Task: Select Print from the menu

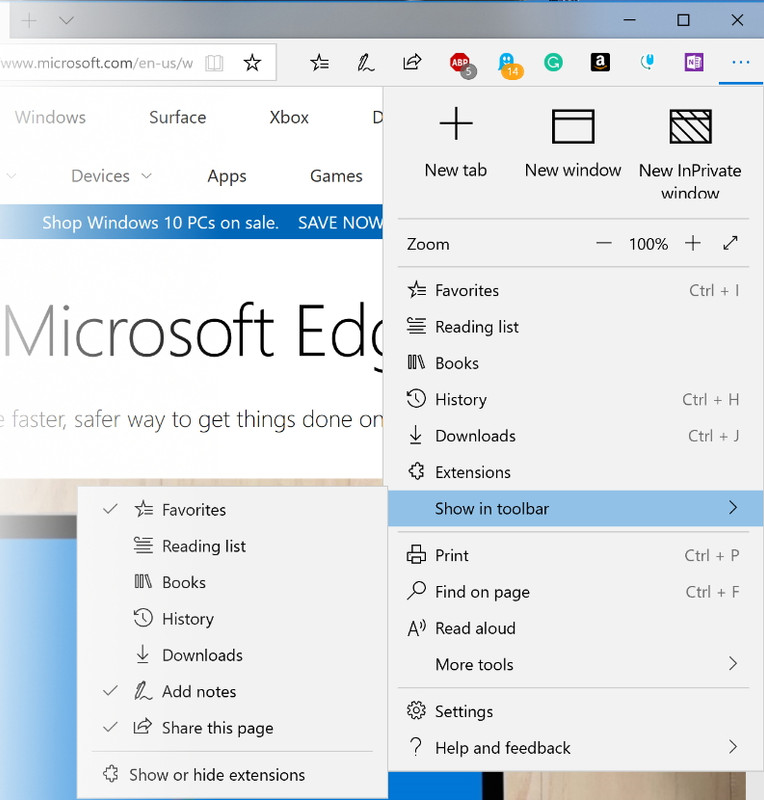Action: coord(573,555)
